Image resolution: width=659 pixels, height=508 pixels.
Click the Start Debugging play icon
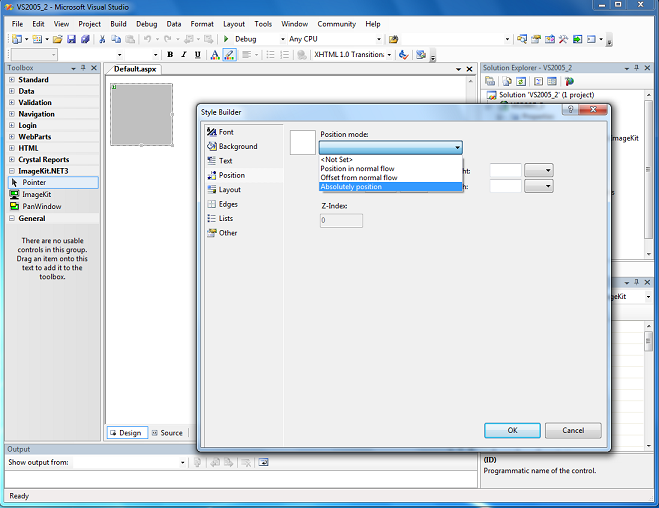[226, 39]
